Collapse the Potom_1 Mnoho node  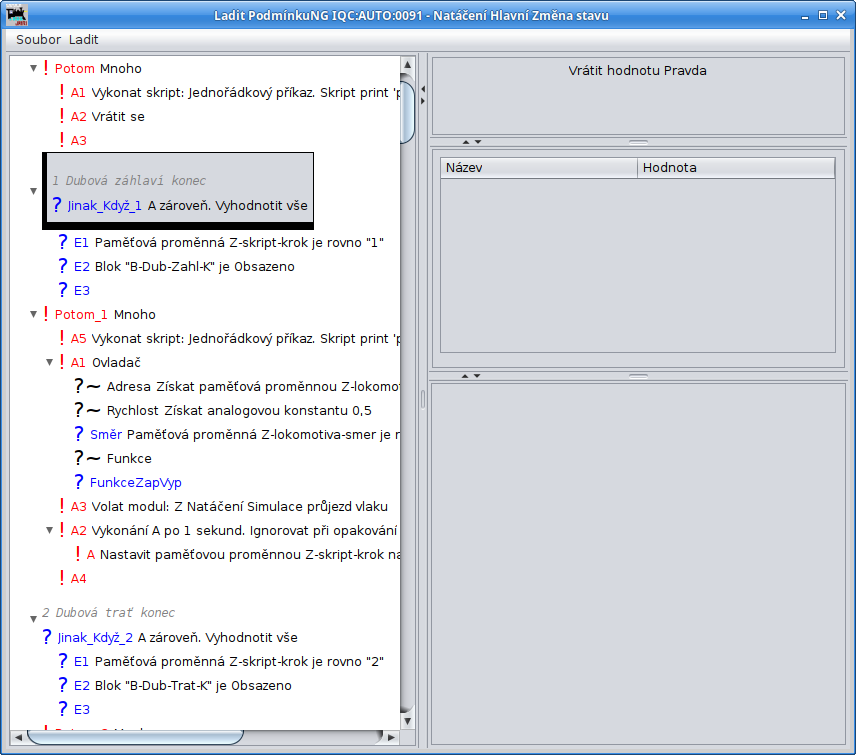33,314
